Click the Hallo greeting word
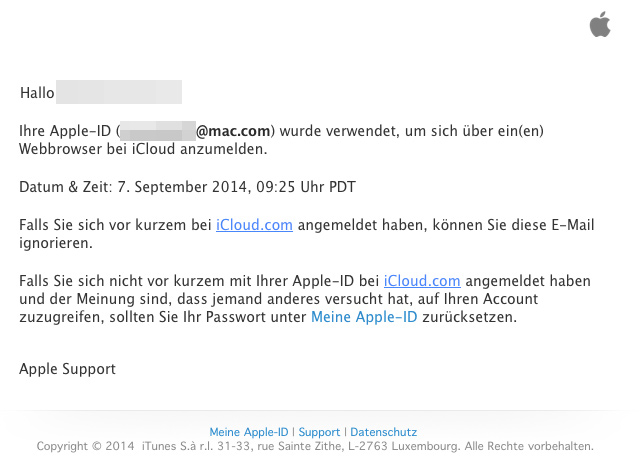Viewport: 640px width, 461px height. [x=37, y=93]
